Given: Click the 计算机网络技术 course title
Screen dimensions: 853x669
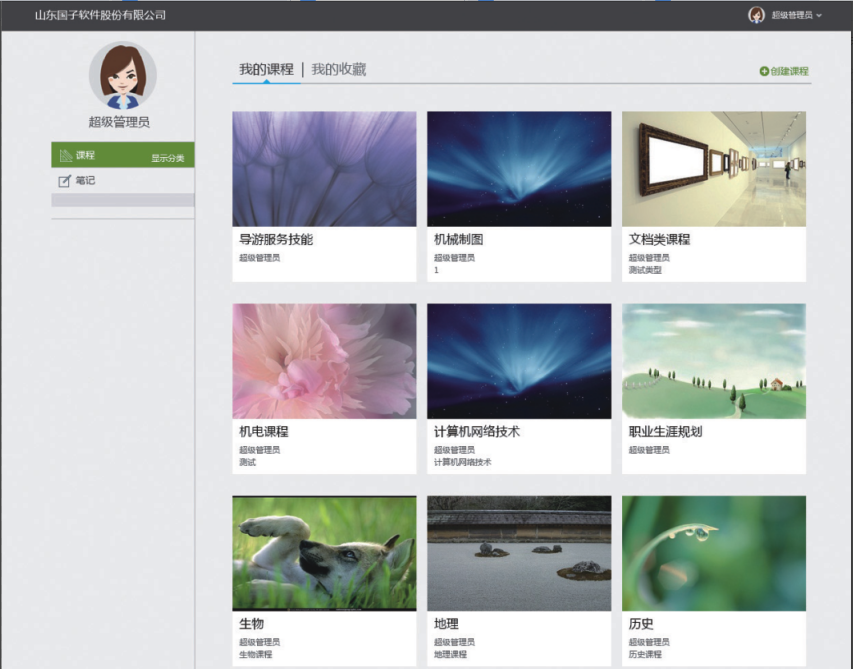Looking at the screenshot, I should [477, 431].
